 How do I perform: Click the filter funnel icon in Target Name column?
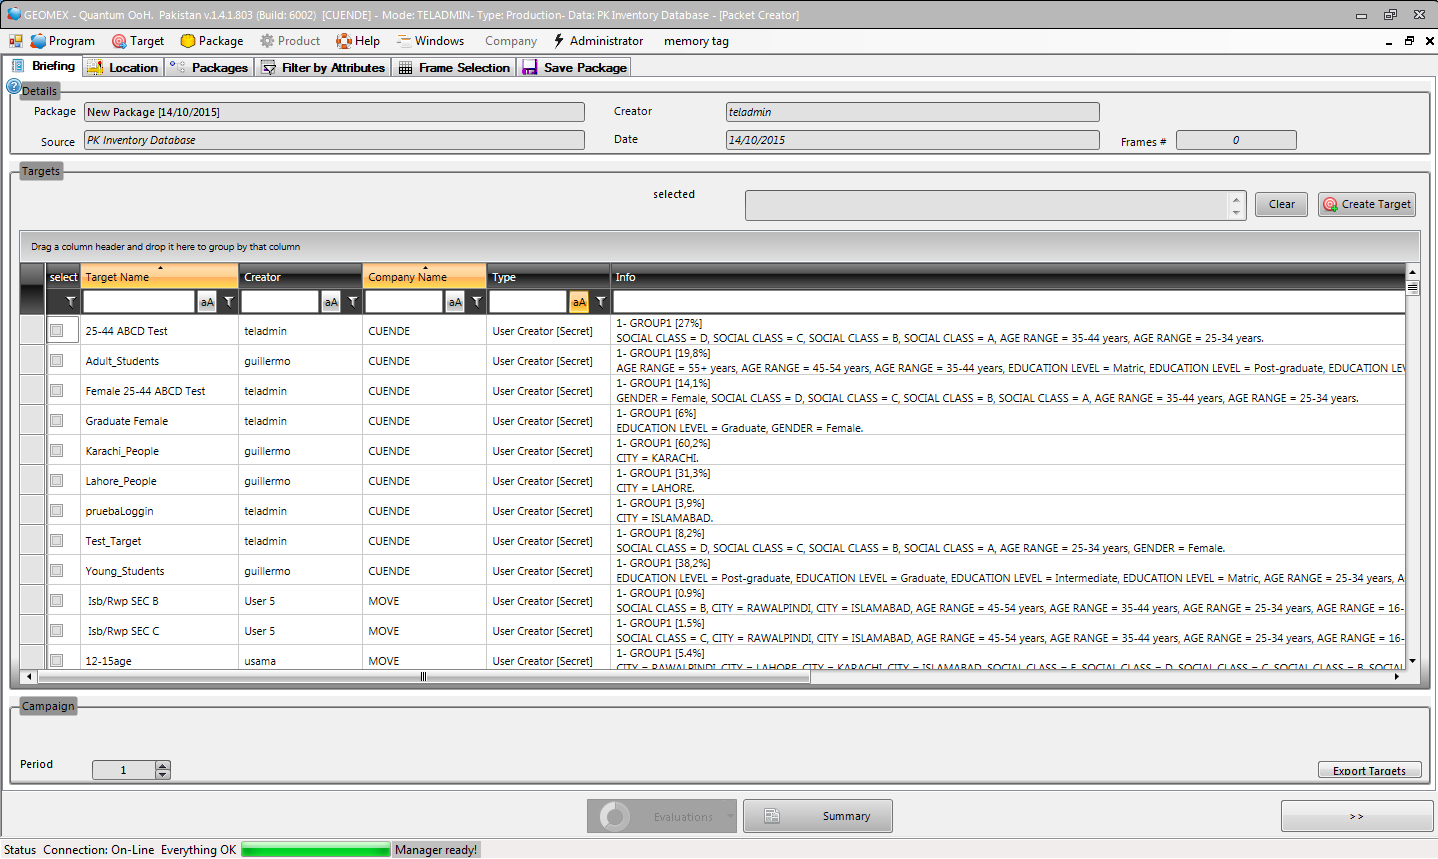click(x=229, y=302)
